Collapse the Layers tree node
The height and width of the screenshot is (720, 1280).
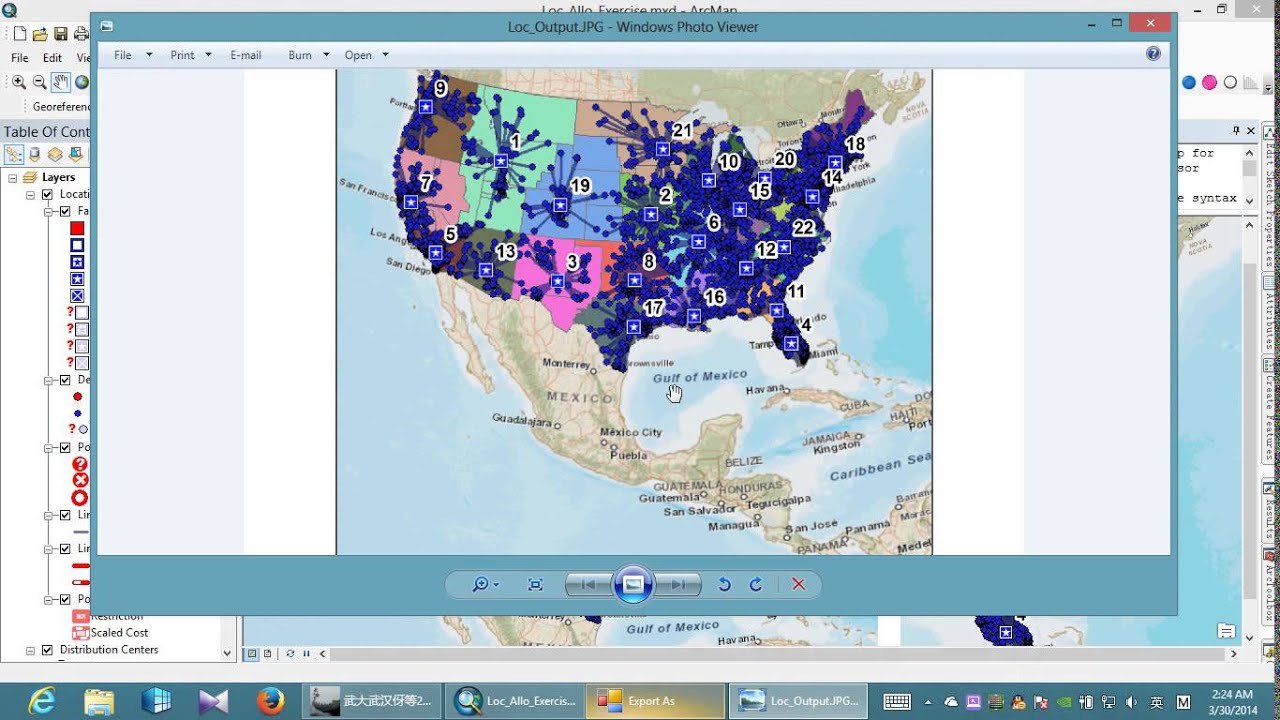pos(13,178)
